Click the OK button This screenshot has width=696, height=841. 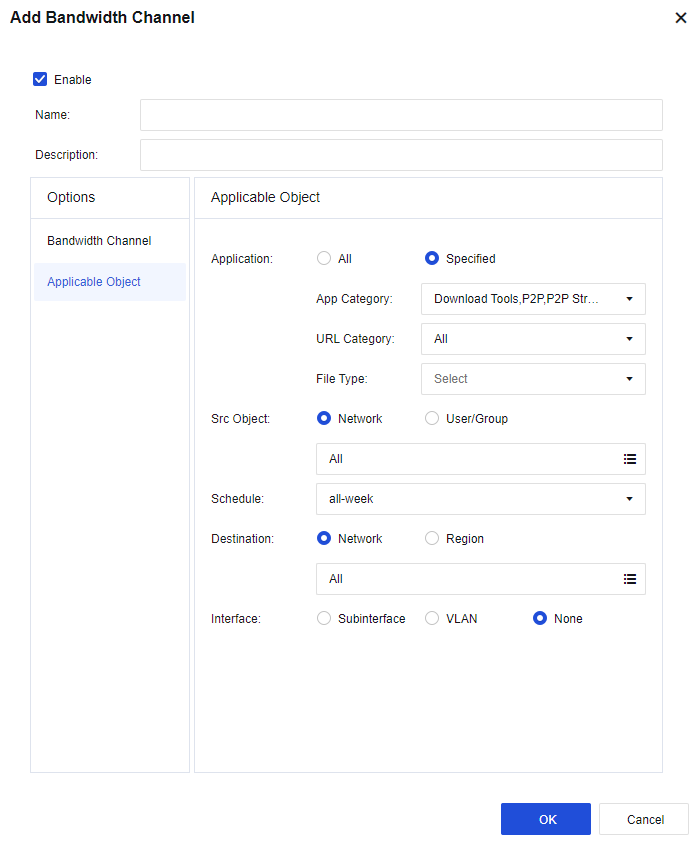(546, 819)
